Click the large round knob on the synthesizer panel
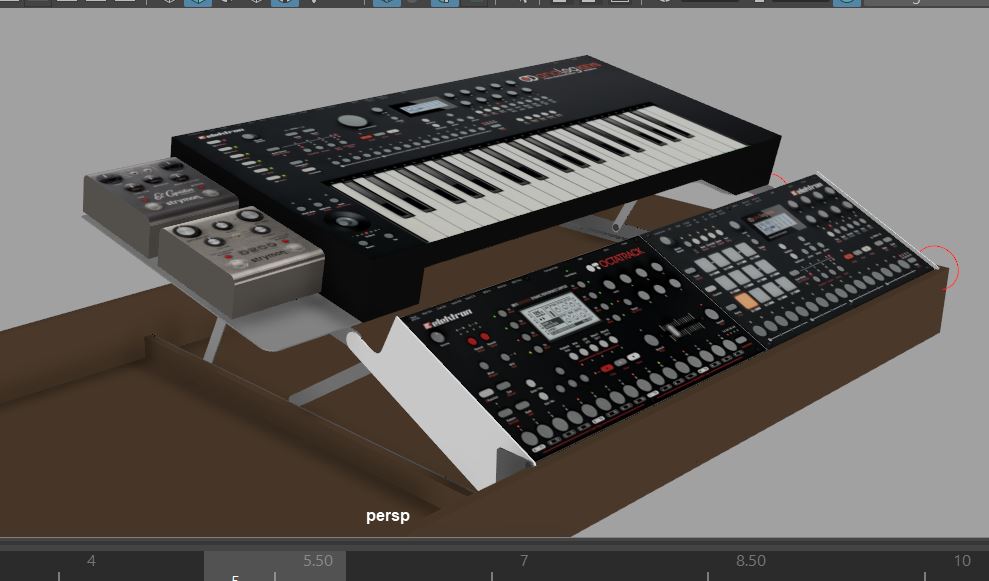Viewport: 989px width, 581px height. pyautogui.click(x=352, y=121)
